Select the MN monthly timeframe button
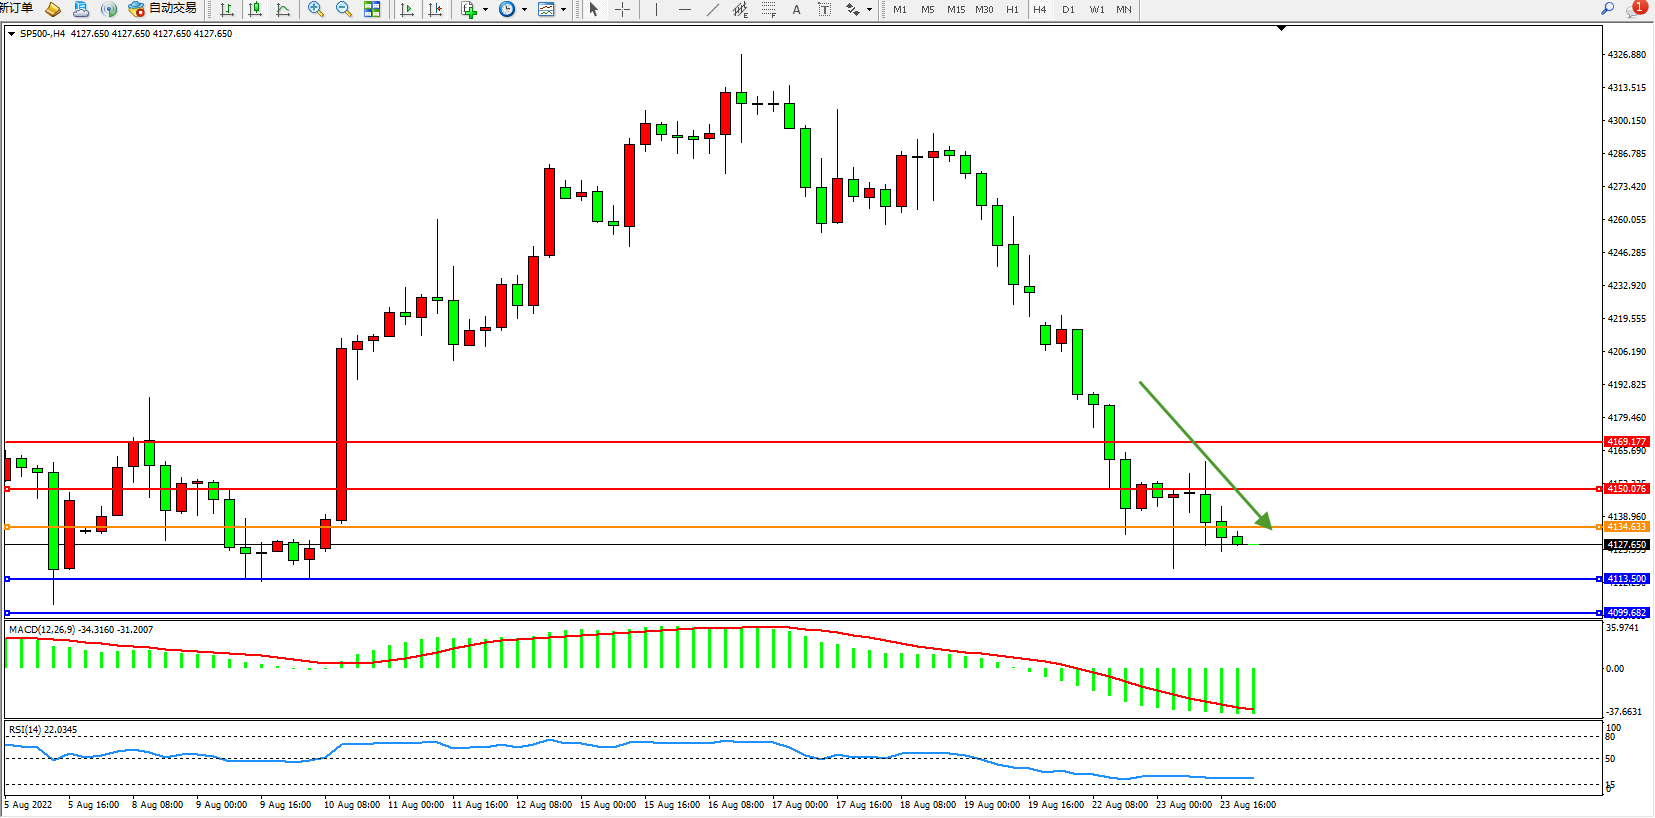Image resolution: width=1655 pixels, height=818 pixels. [1124, 9]
